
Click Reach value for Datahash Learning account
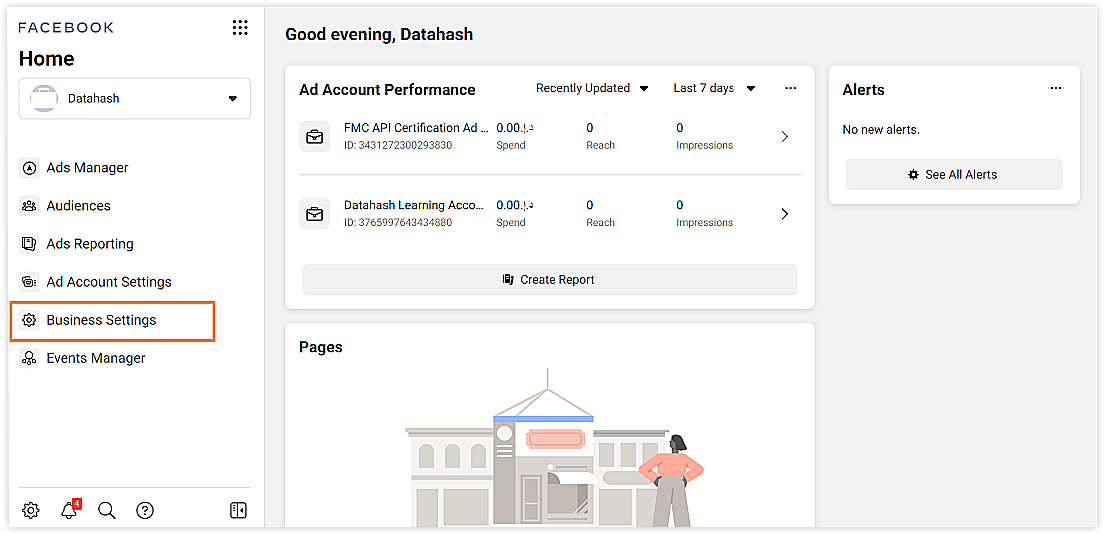coord(589,205)
